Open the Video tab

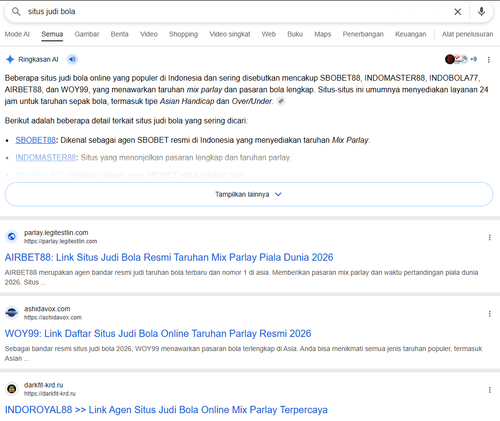(149, 34)
